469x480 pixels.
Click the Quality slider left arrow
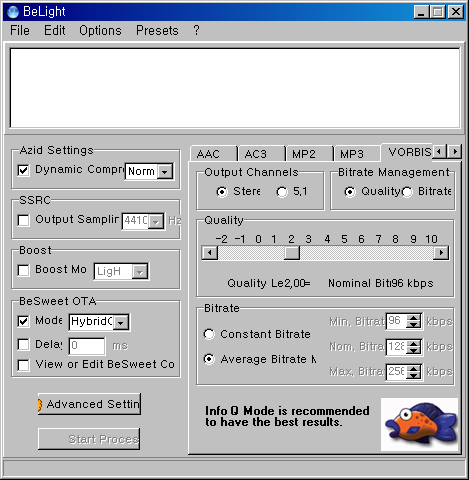[210, 253]
